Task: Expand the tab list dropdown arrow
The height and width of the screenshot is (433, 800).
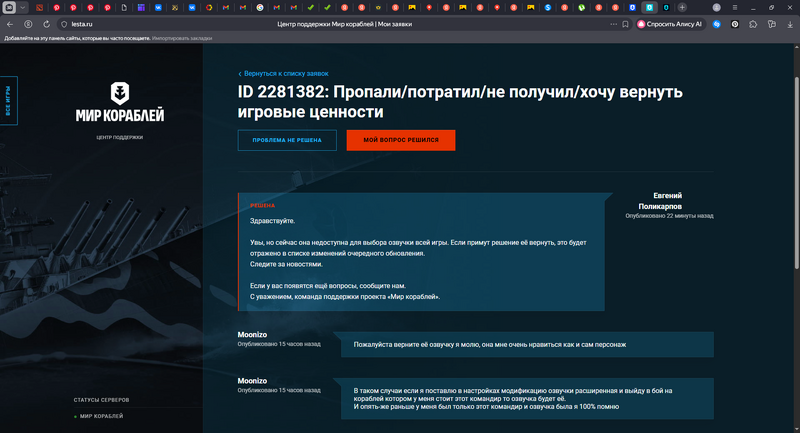Action: click(x=22, y=7)
